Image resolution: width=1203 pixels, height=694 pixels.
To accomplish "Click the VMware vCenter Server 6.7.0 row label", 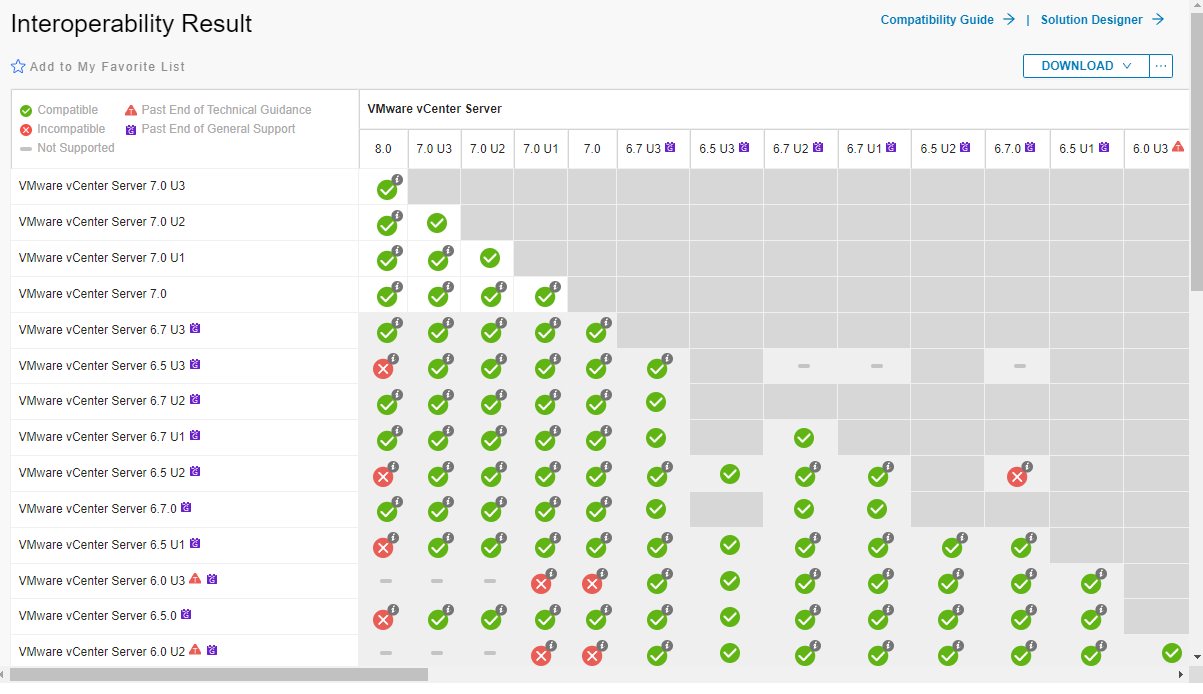I will pyautogui.click(x=98, y=508).
